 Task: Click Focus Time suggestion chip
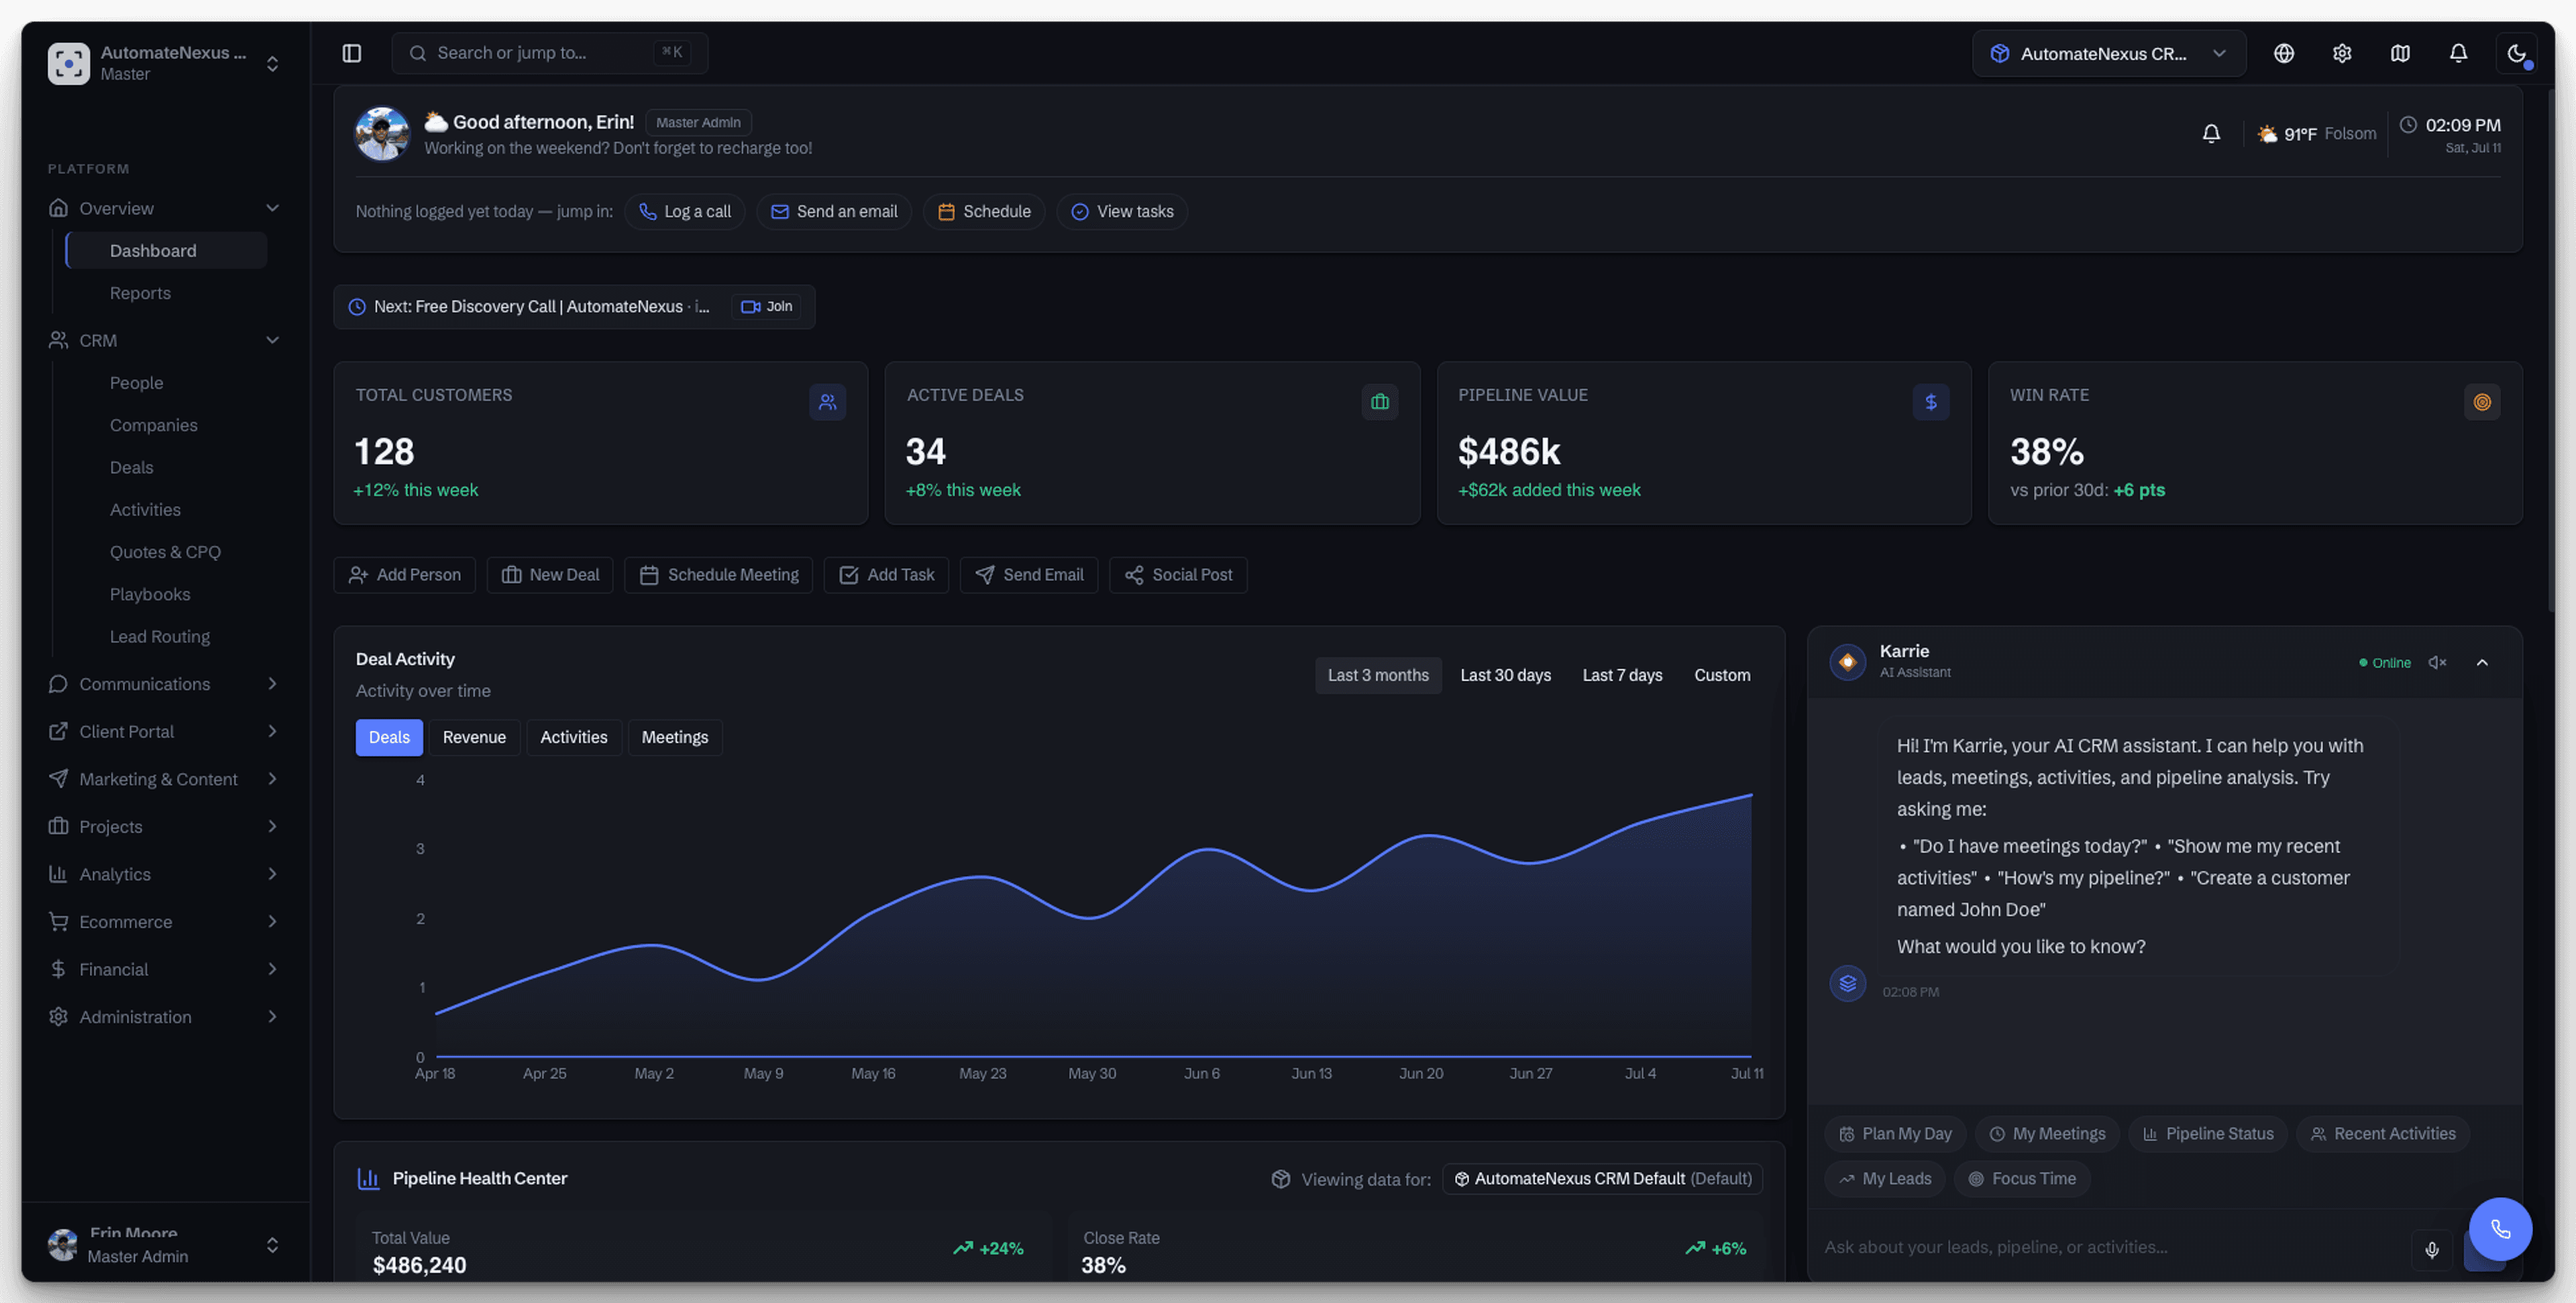click(2021, 1178)
